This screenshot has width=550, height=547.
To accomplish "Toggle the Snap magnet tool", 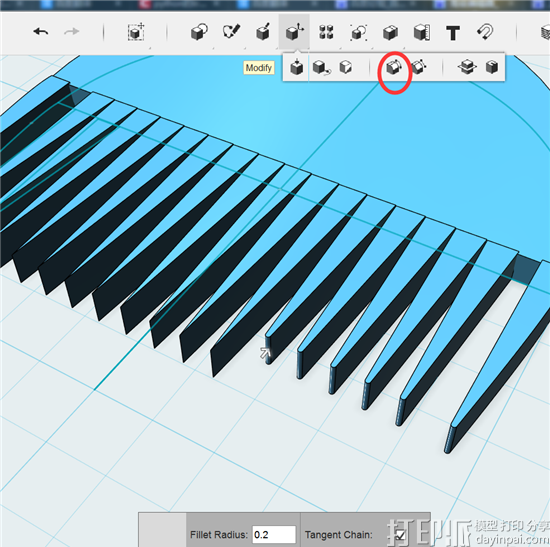I will click(485, 32).
